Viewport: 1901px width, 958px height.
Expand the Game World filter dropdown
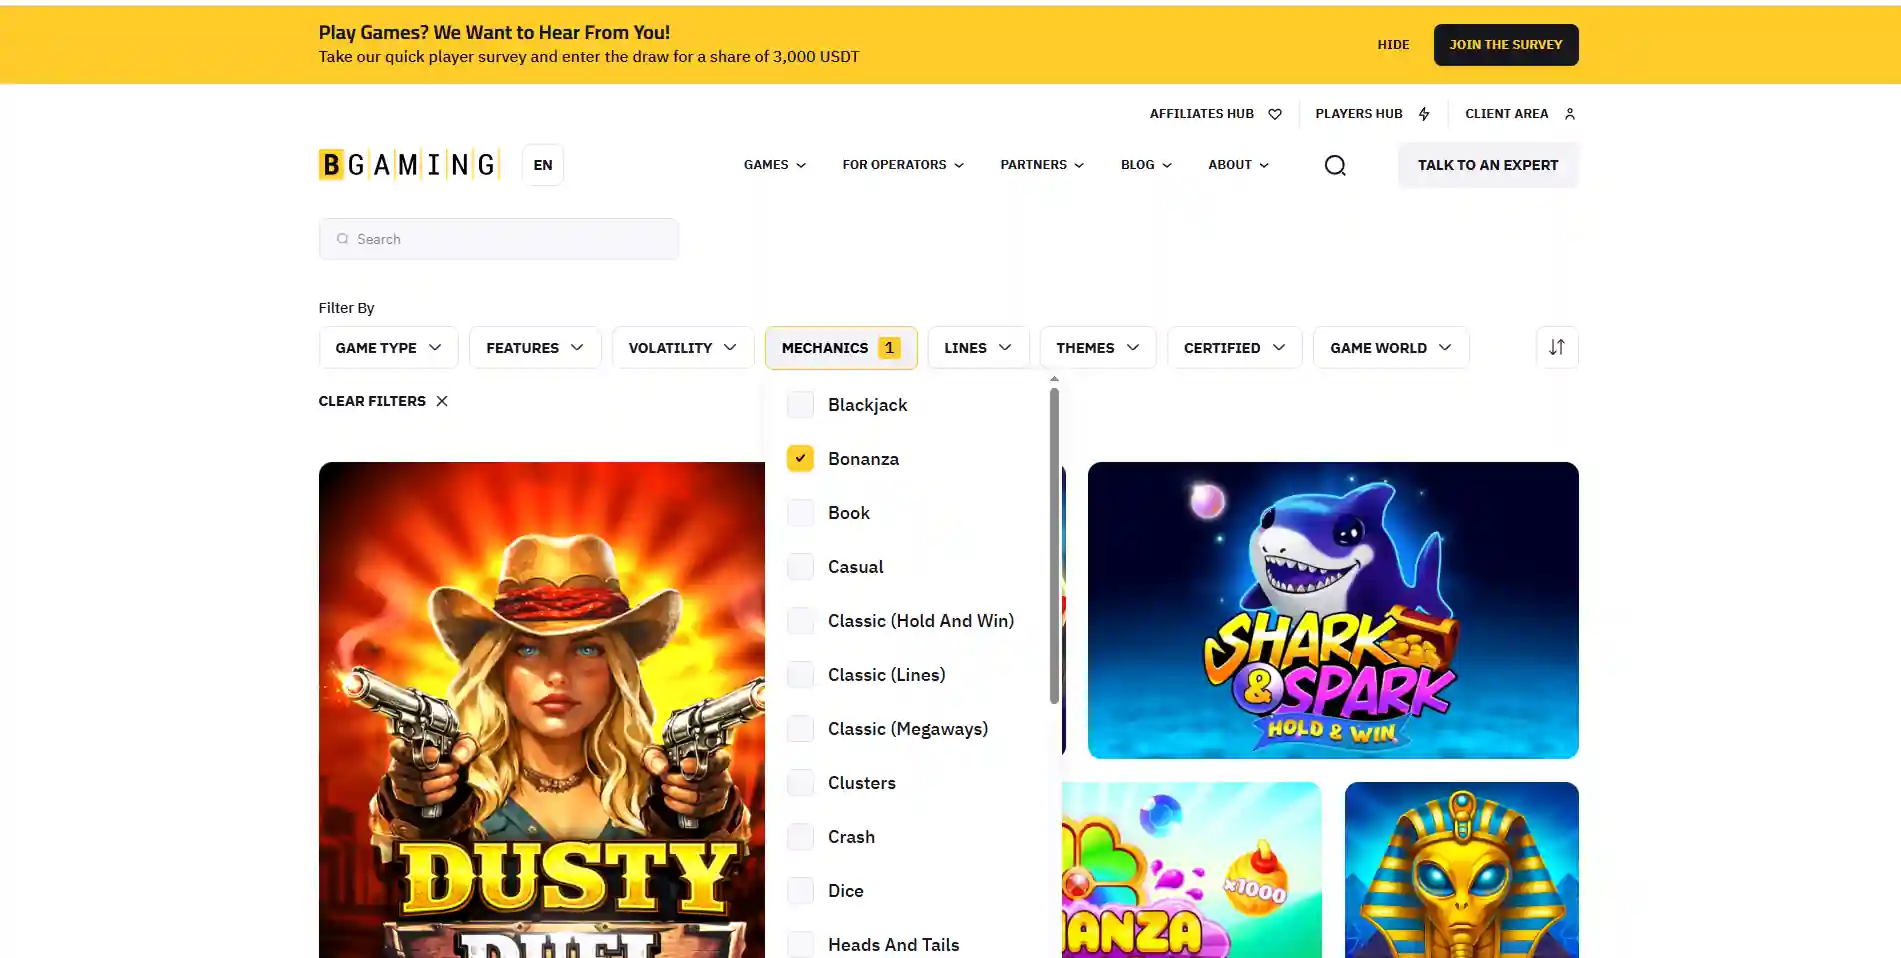click(1391, 347)
